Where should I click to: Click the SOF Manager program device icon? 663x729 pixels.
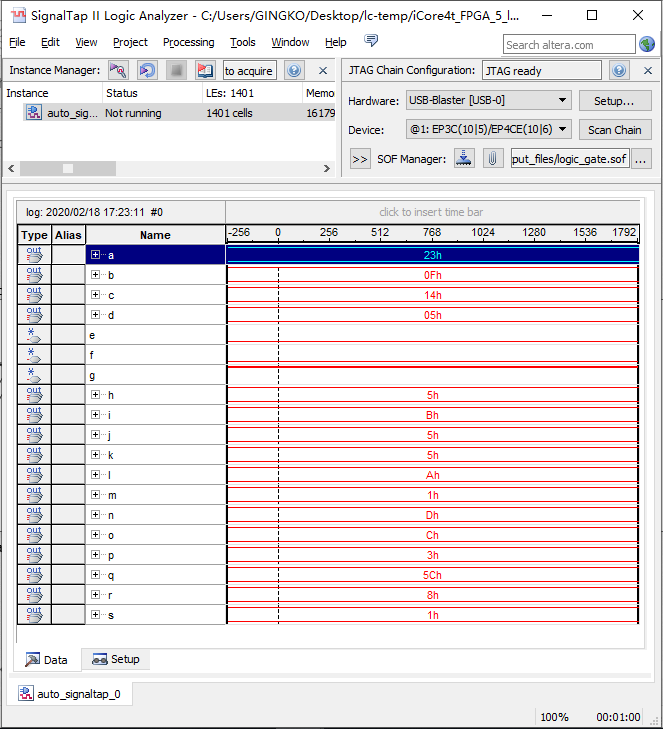[464, 158]
